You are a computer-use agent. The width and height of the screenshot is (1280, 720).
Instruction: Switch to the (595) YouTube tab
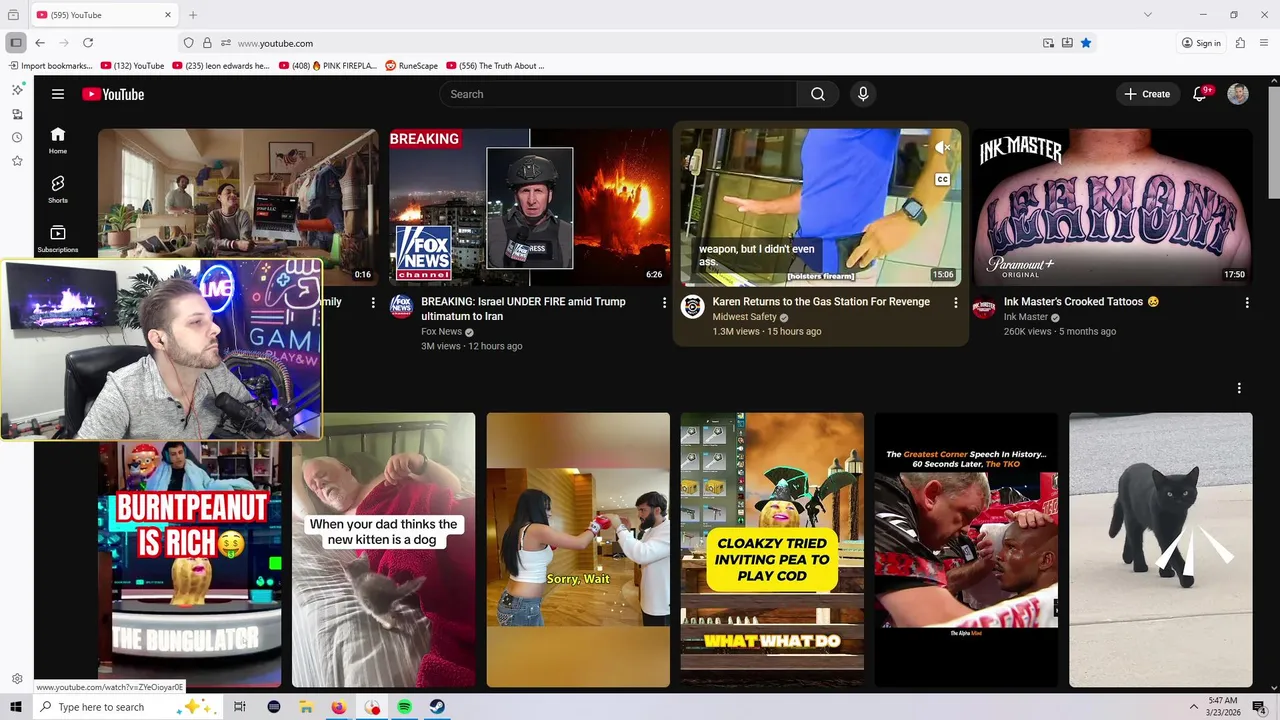pyautogui.click(x=103, y=15)
